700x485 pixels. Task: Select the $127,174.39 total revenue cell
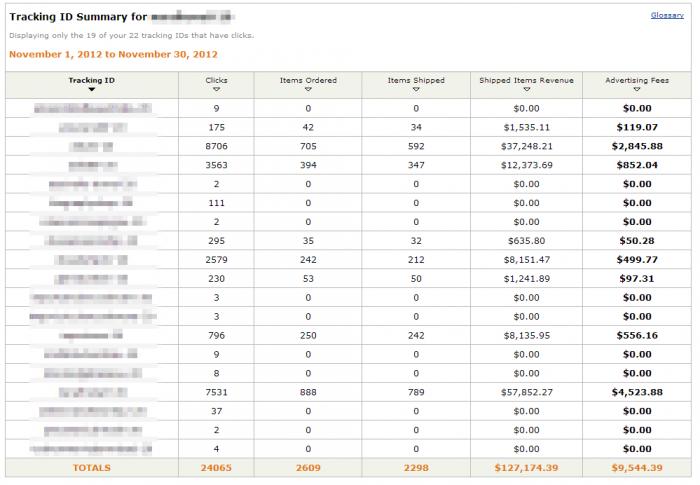(526, 468)
